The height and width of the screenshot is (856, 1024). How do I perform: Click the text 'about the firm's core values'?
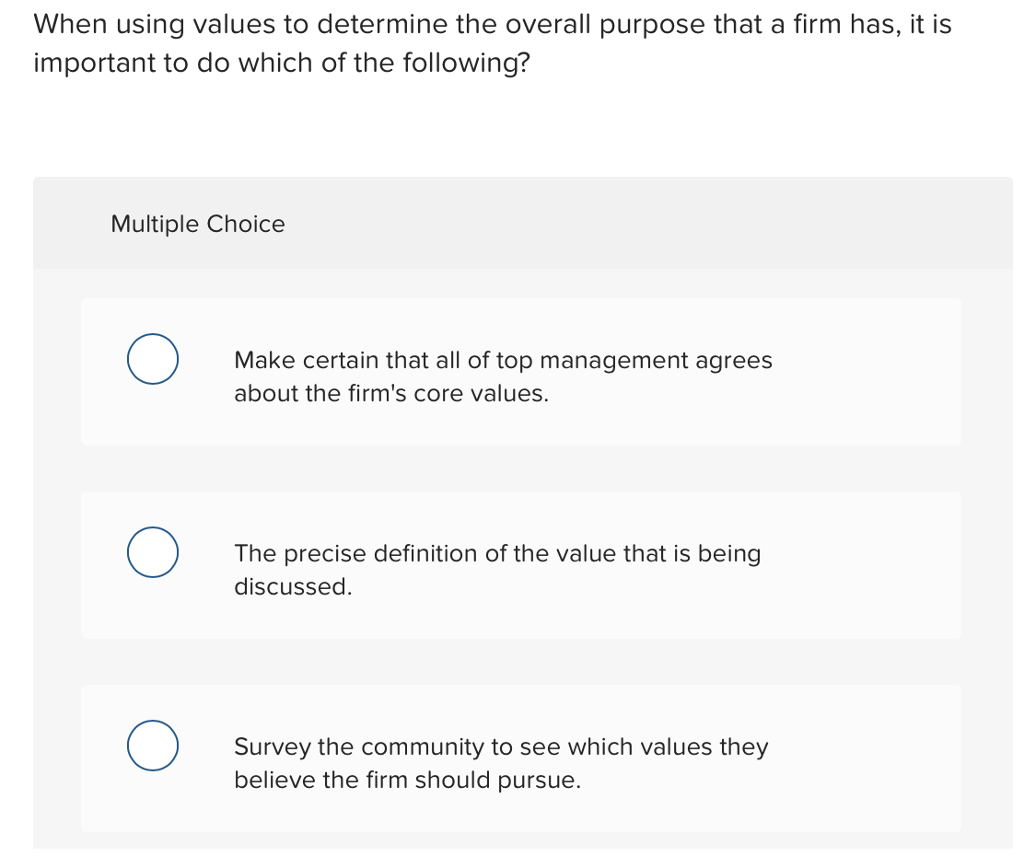[x=390, y=393]
